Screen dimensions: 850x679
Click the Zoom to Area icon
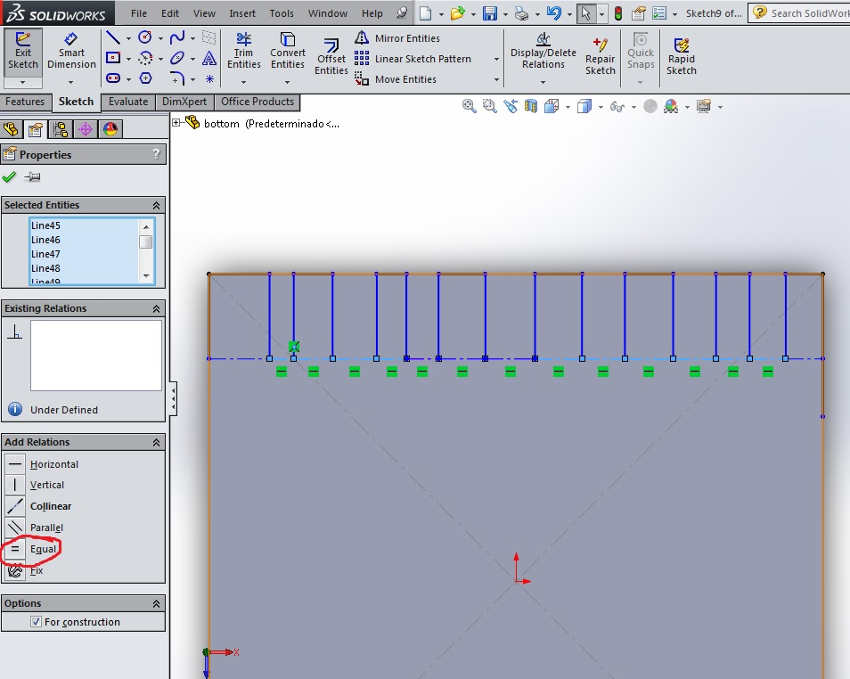tap(490, 106)
